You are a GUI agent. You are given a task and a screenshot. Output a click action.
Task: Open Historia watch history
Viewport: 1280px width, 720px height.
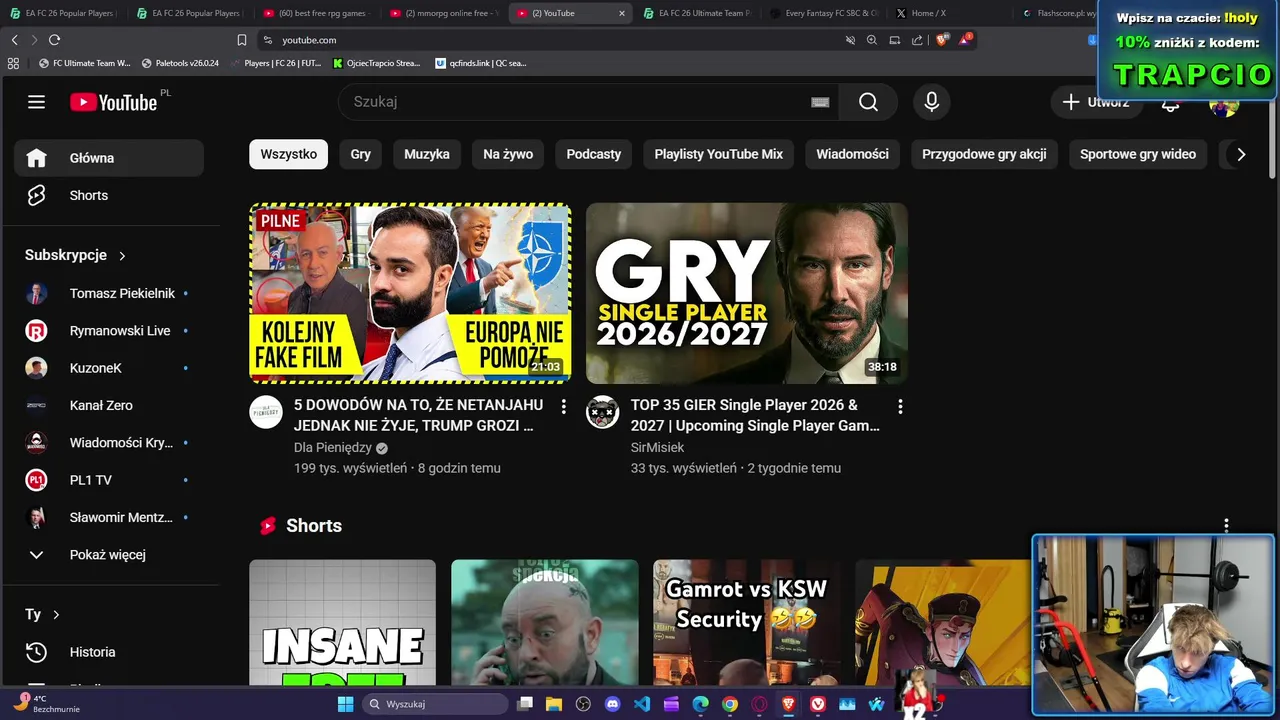pos(109,652)
